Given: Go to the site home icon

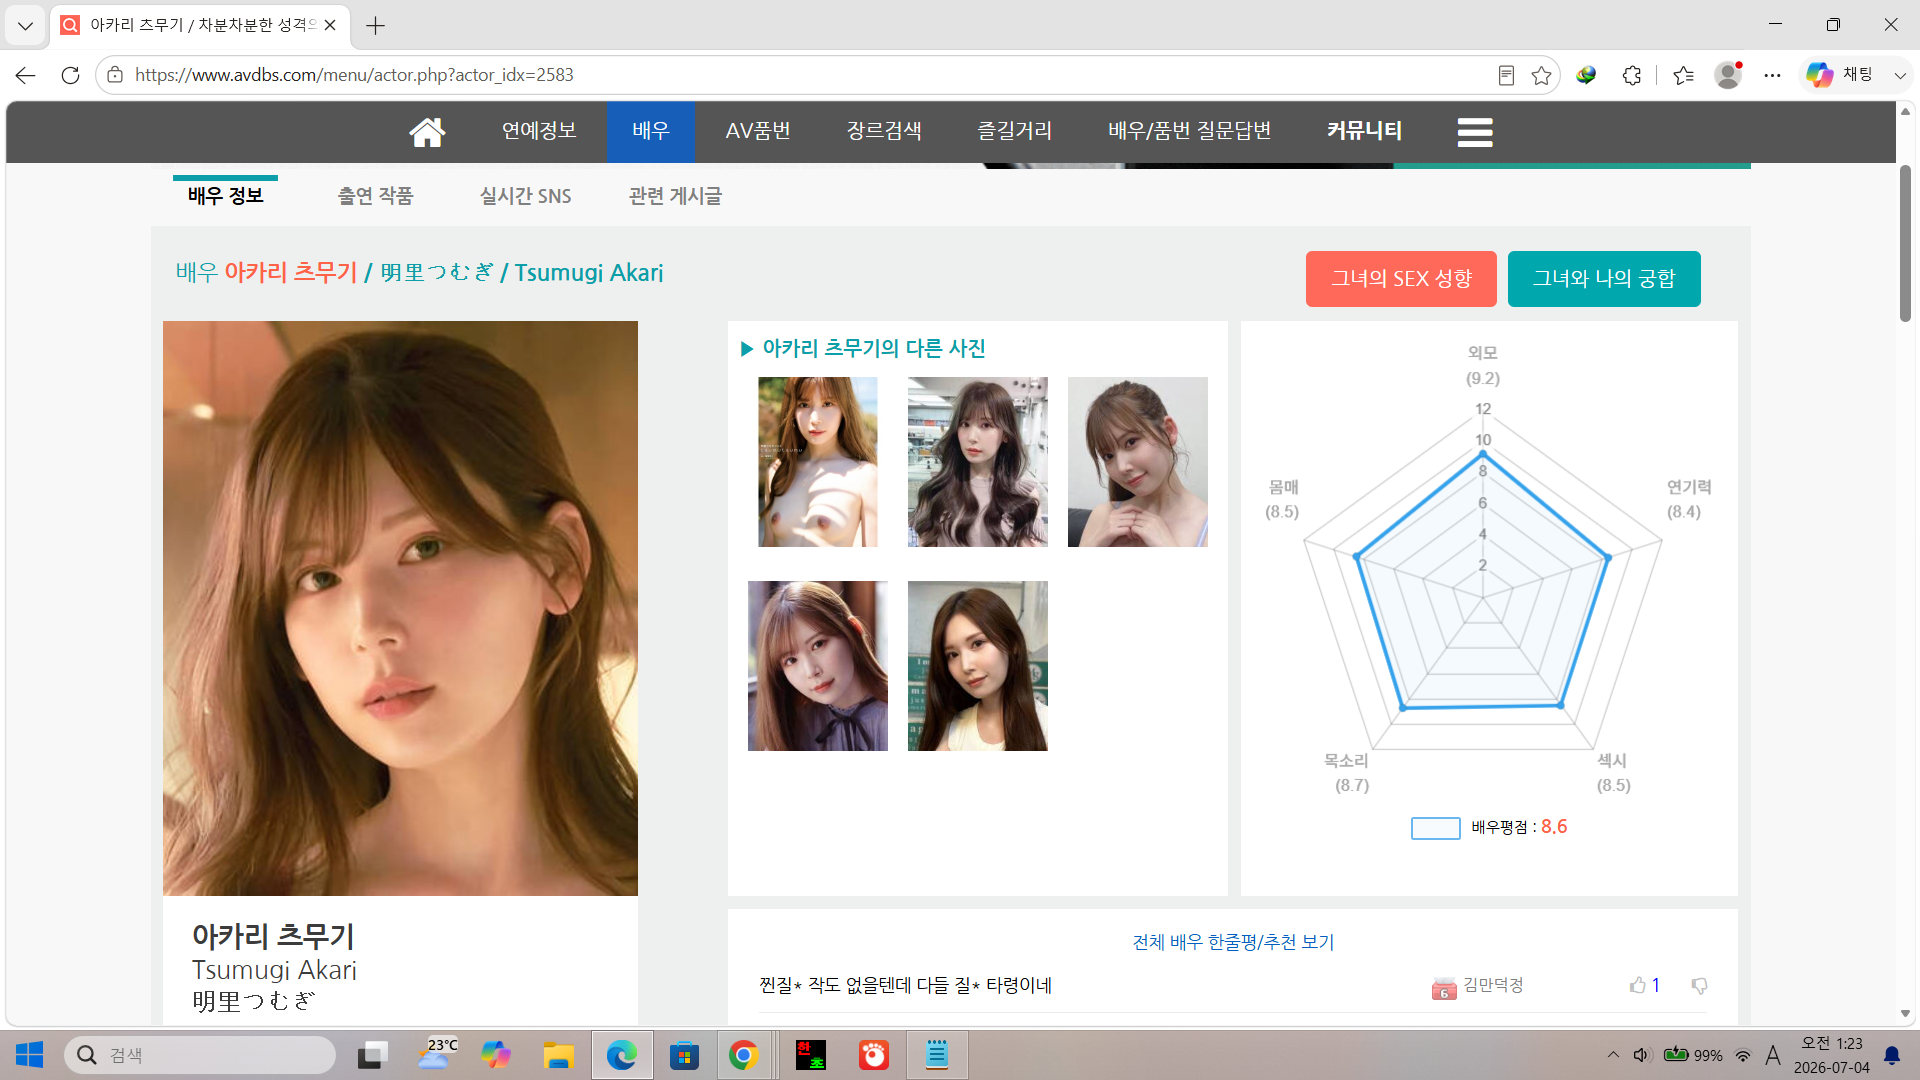Looking at the screenshot, I should tap(427, 132).
